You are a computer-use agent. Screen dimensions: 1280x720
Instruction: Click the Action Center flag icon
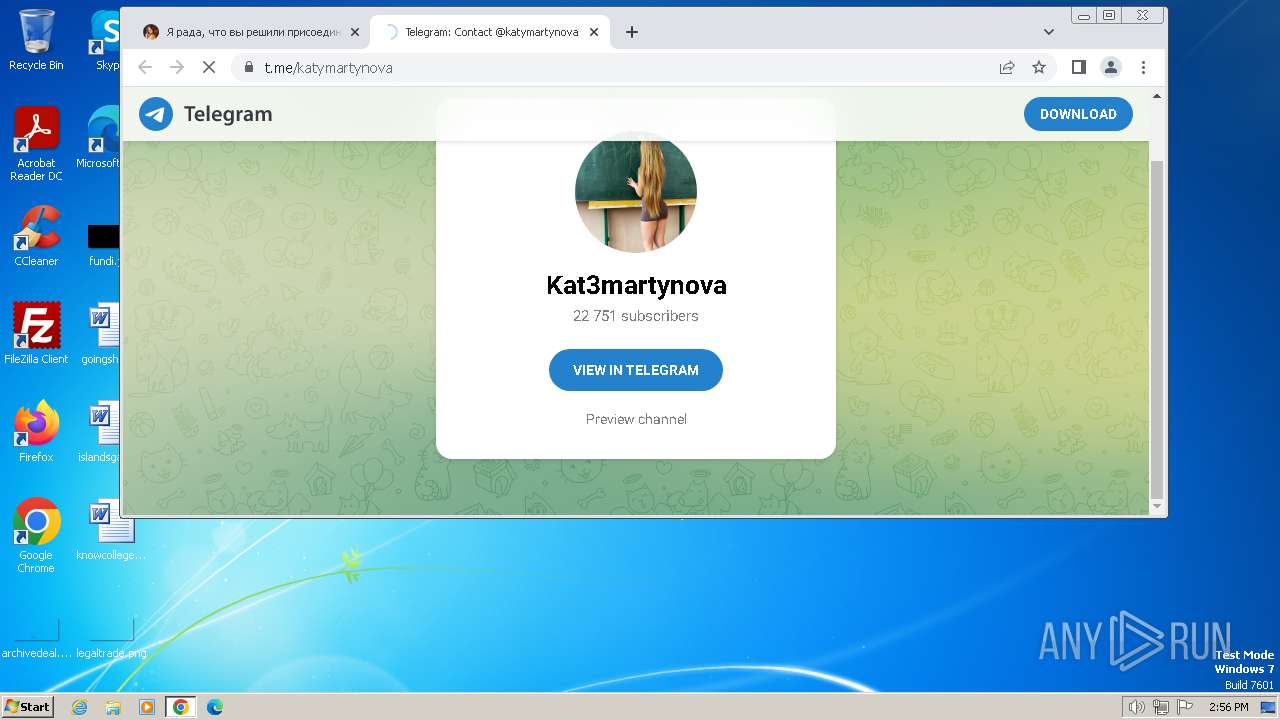tap(1185, 707)
